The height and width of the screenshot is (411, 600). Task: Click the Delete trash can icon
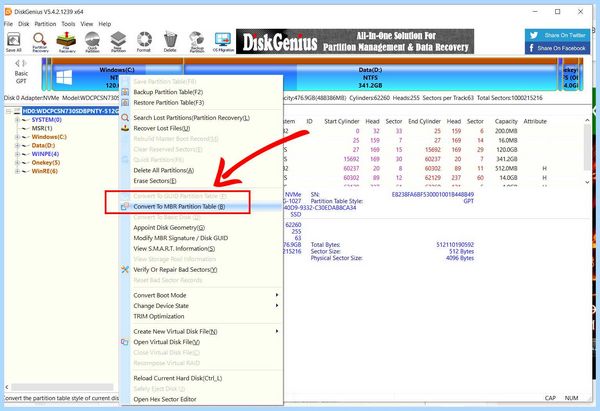click(170, 41)
